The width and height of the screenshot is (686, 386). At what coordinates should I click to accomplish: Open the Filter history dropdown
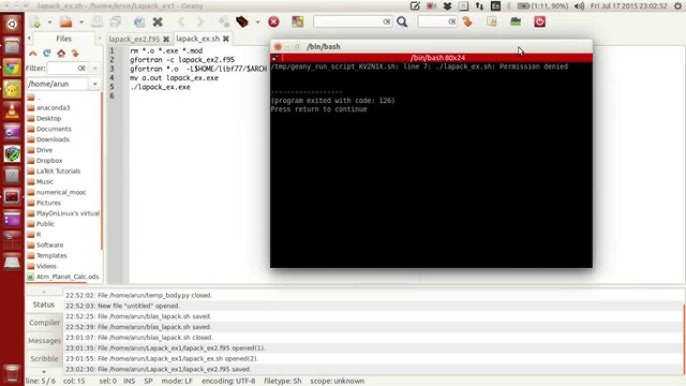pos(95,68)
